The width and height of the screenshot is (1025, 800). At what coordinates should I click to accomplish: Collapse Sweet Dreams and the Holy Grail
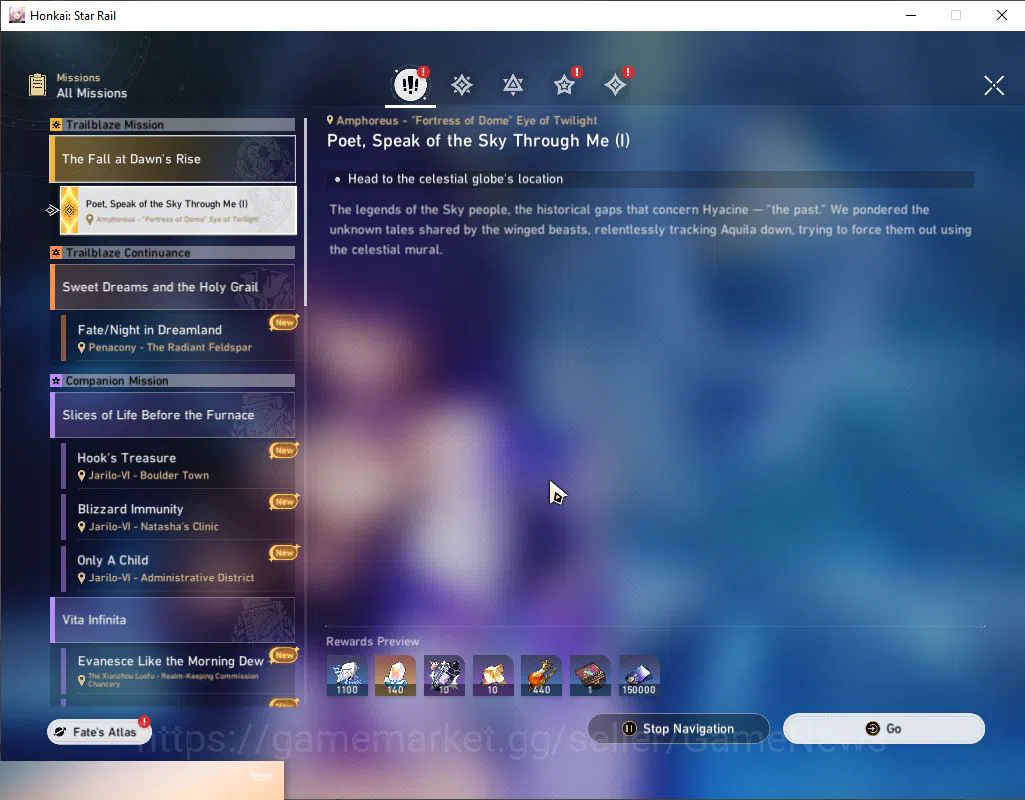(173, 287)
